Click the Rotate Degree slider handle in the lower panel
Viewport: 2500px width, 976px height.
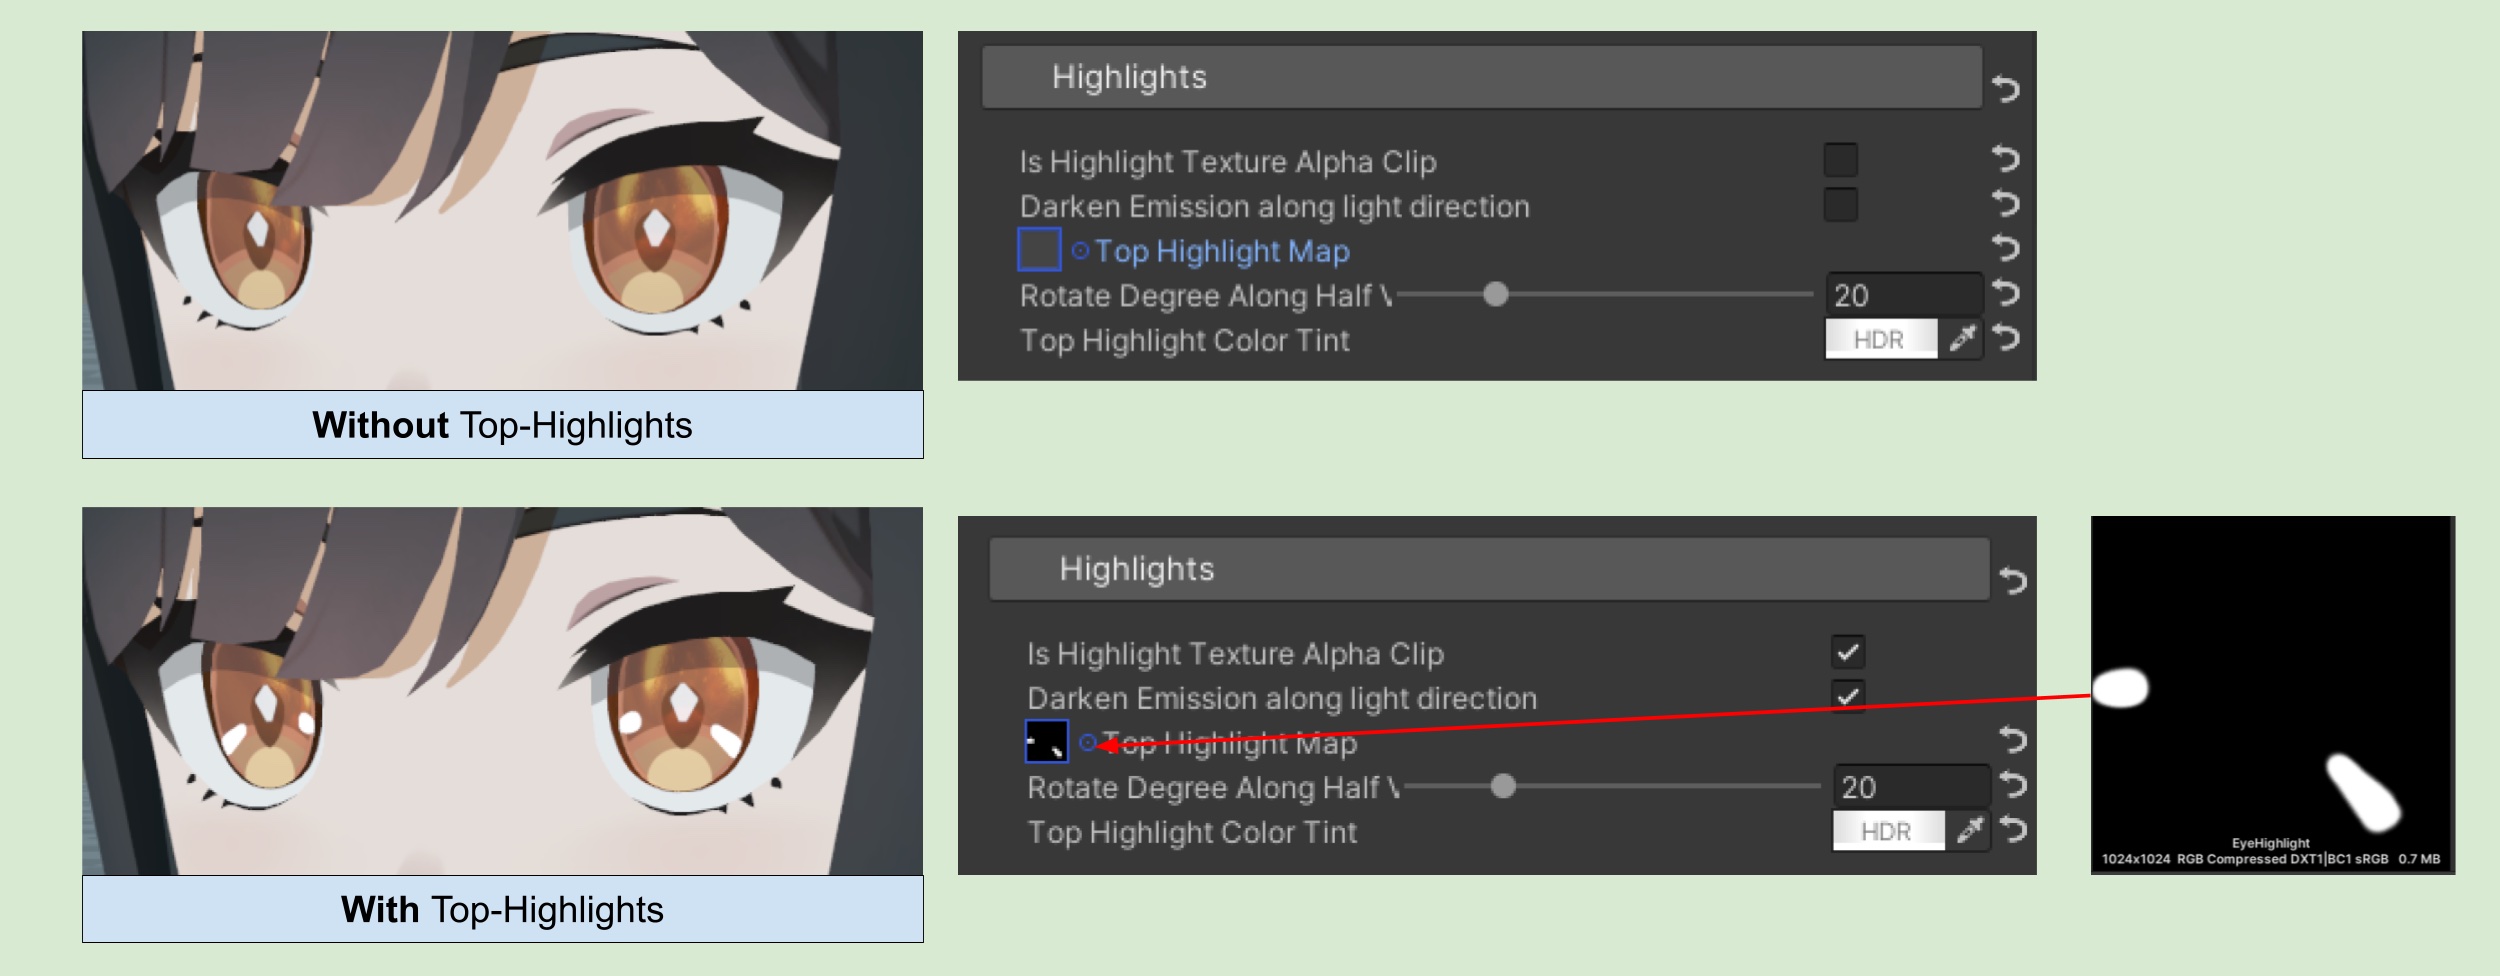point(1502,786)
